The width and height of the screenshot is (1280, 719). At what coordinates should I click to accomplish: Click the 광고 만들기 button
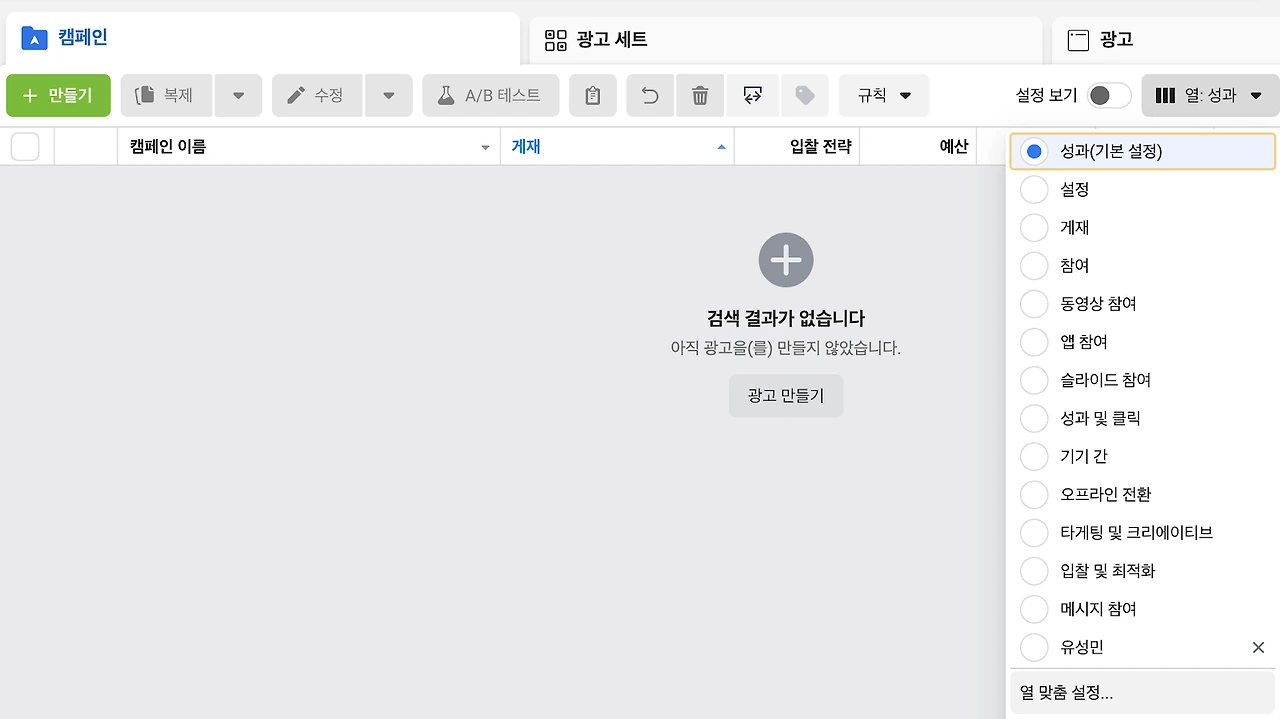click(786, 396)
